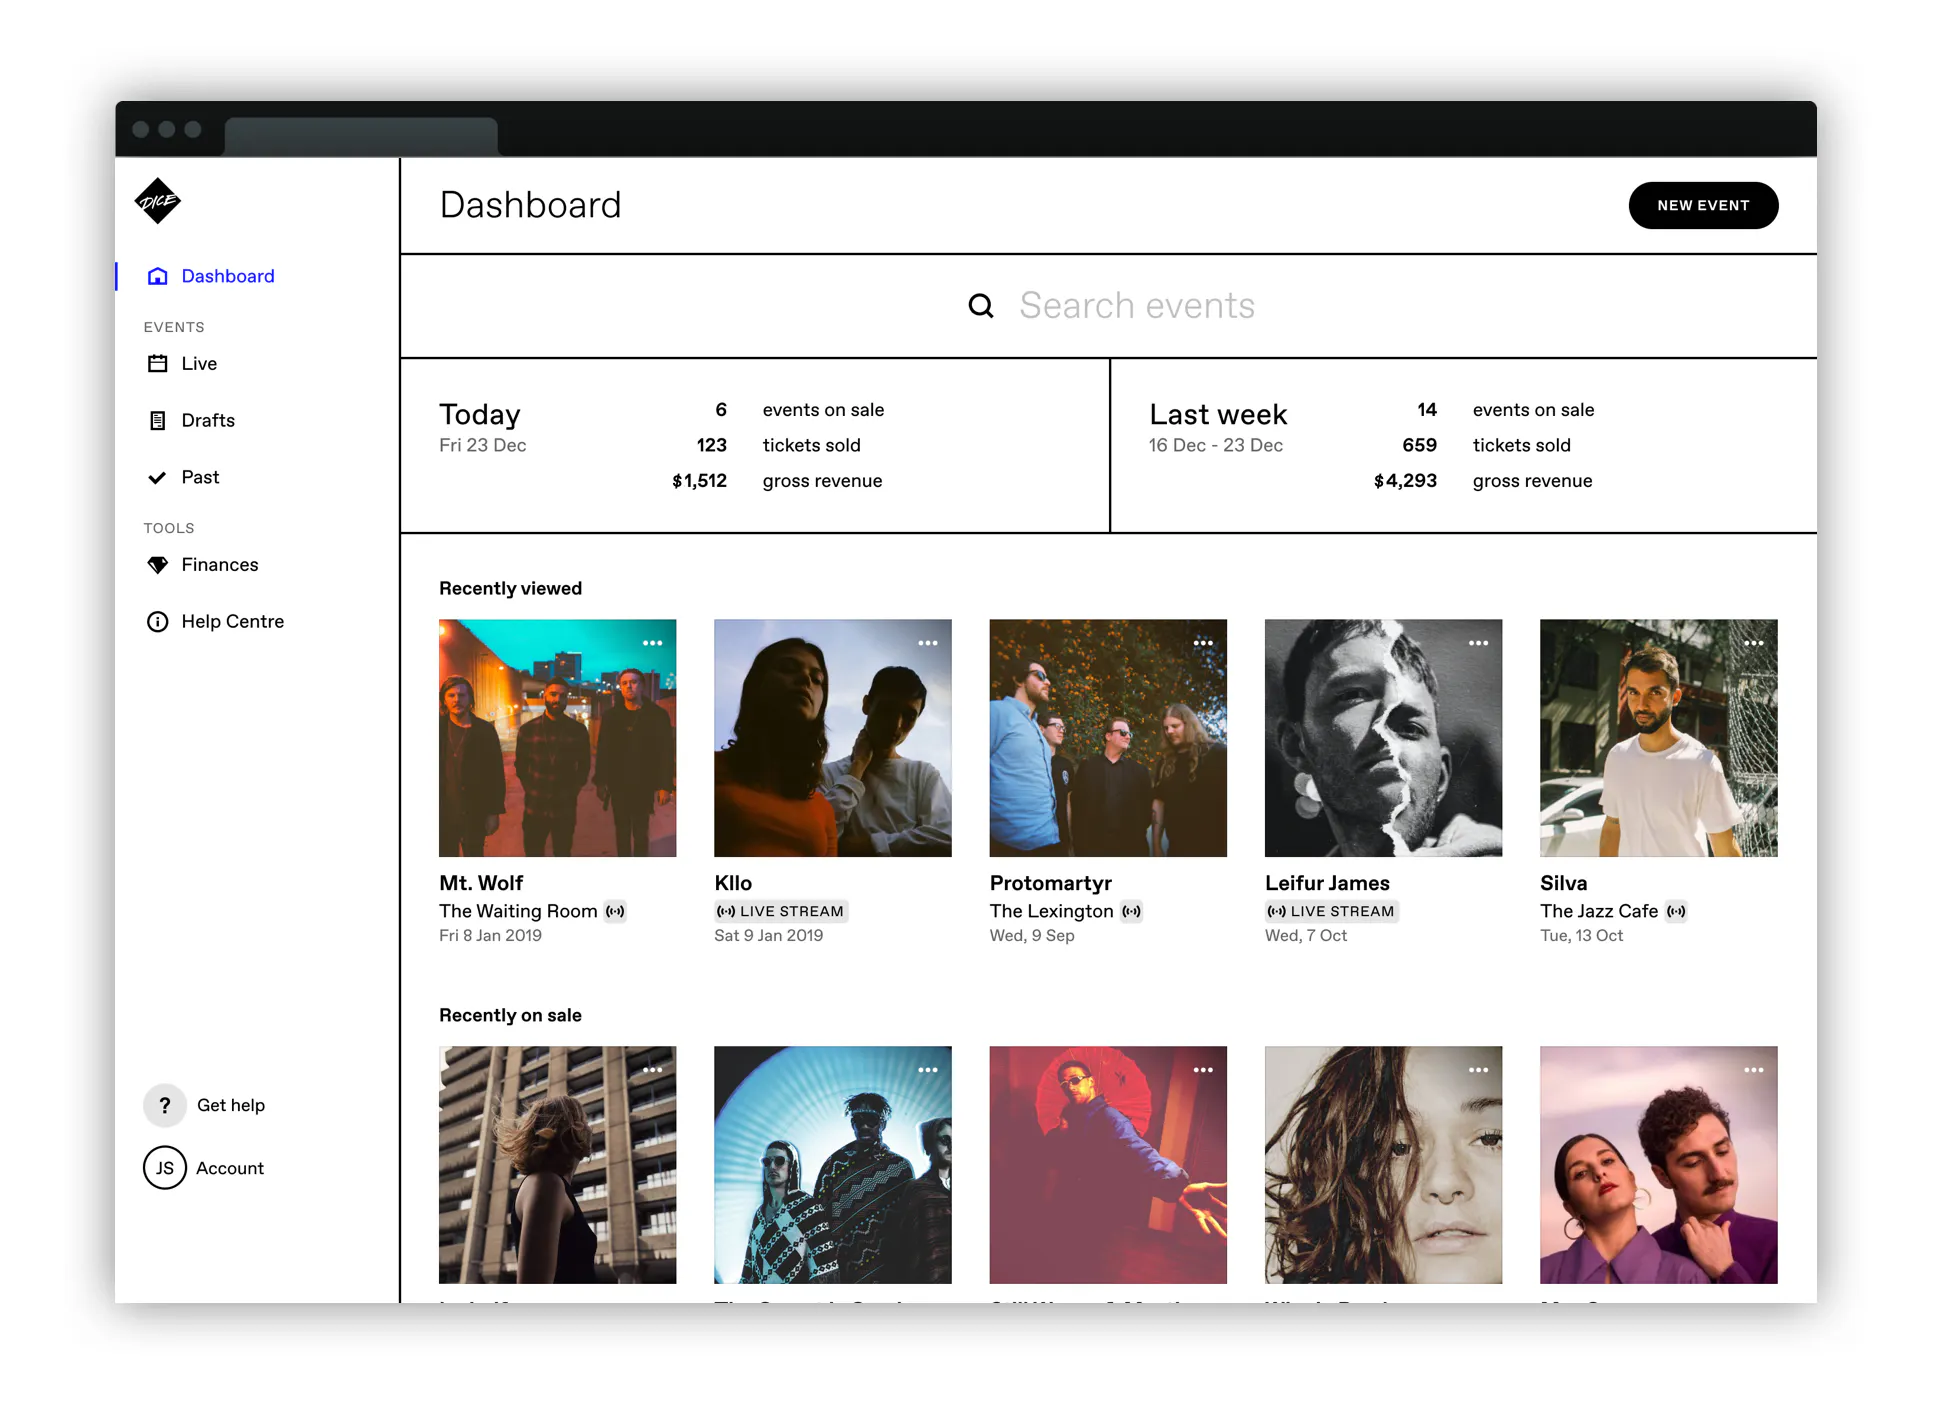Click into the Search events field
1948x1420 pixels.
pyautogui.click(x=1136, y=306)
